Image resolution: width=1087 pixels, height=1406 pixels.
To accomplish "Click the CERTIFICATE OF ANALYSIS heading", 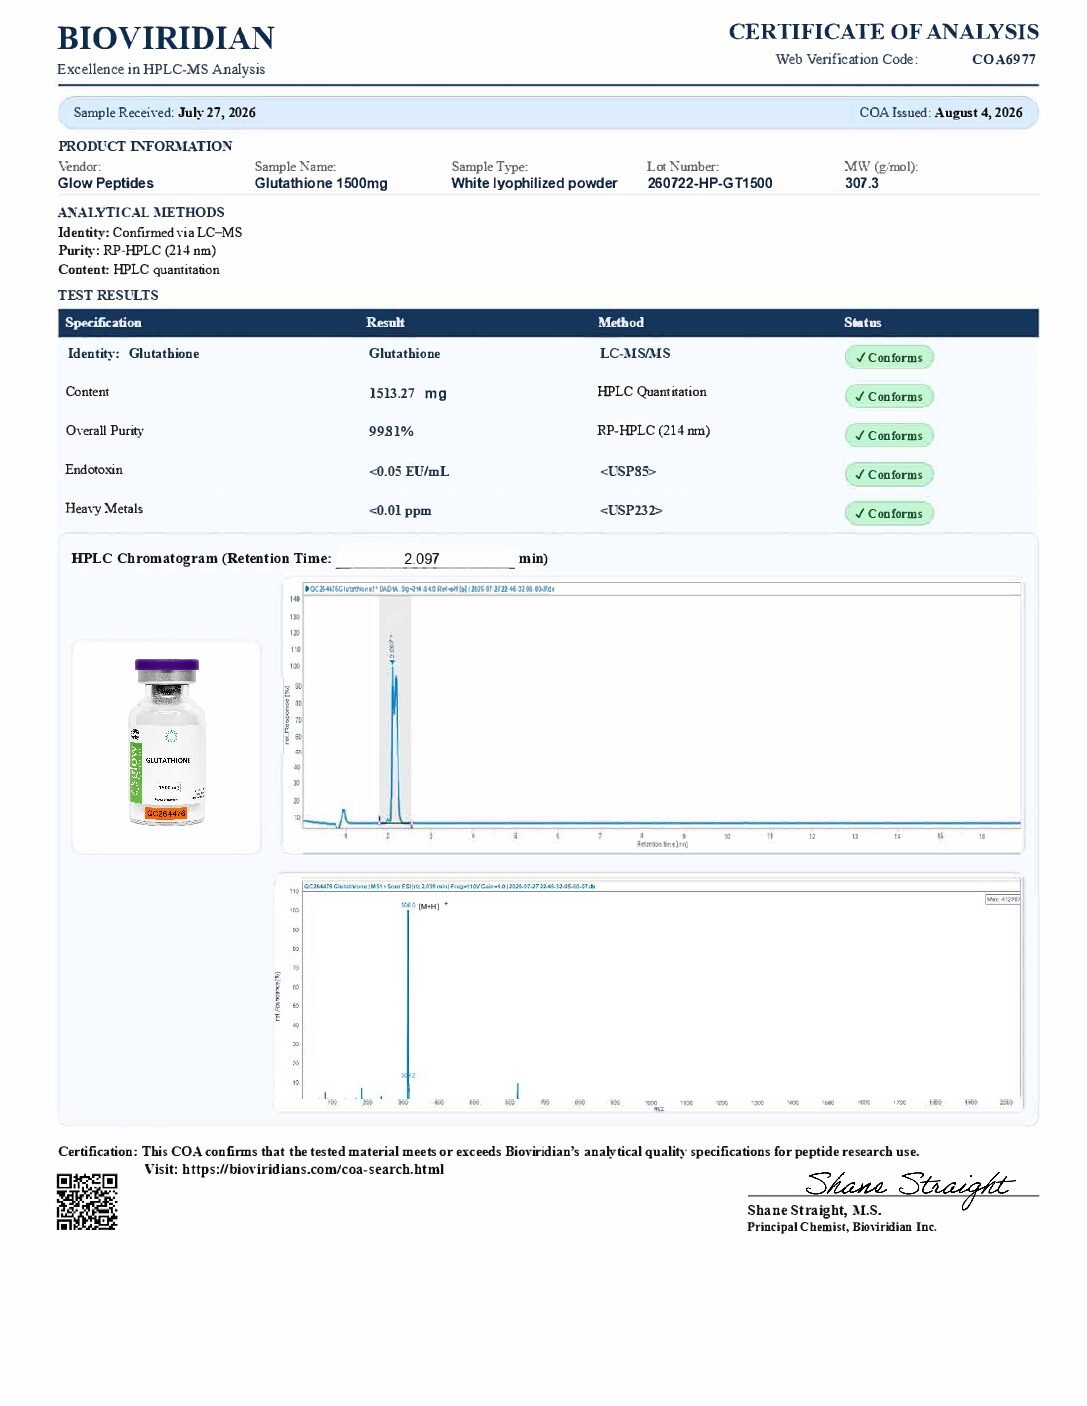I will 883,32.
